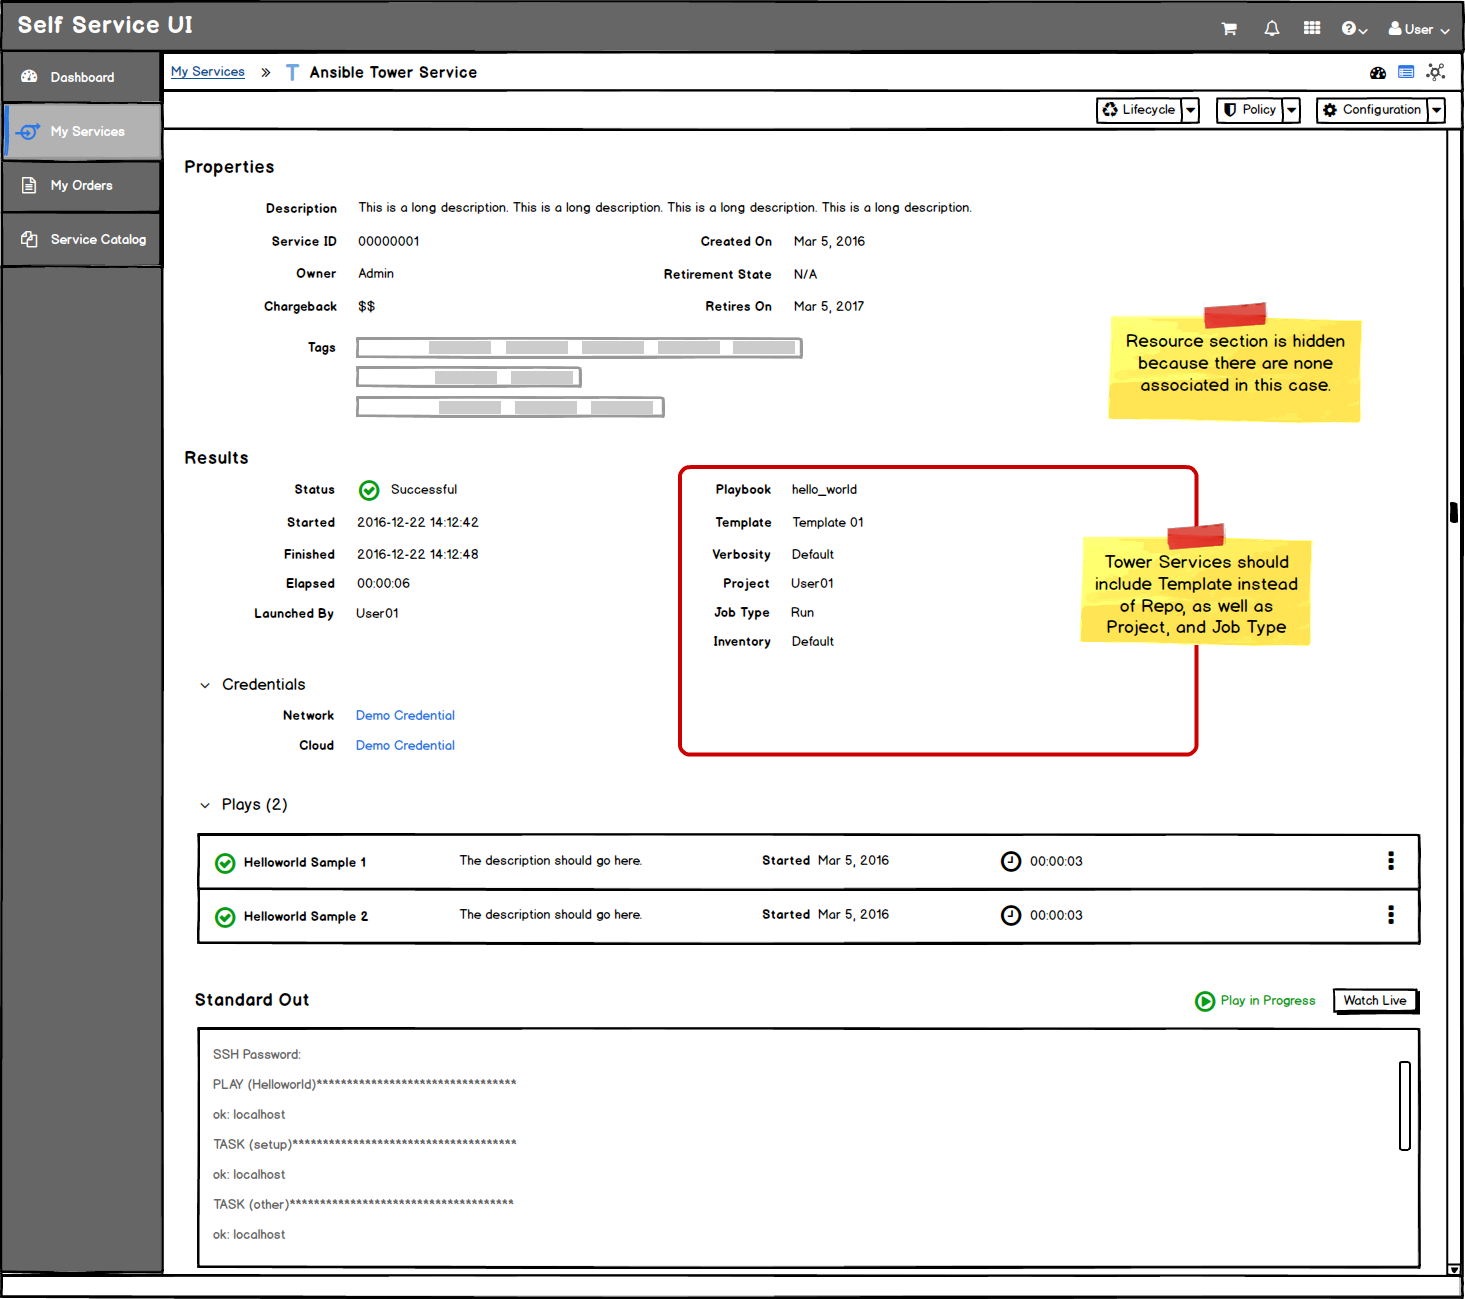Viewport: 1465px width, 1299px height.
Task: Open the User account menu
Action: pos(1418,29)
